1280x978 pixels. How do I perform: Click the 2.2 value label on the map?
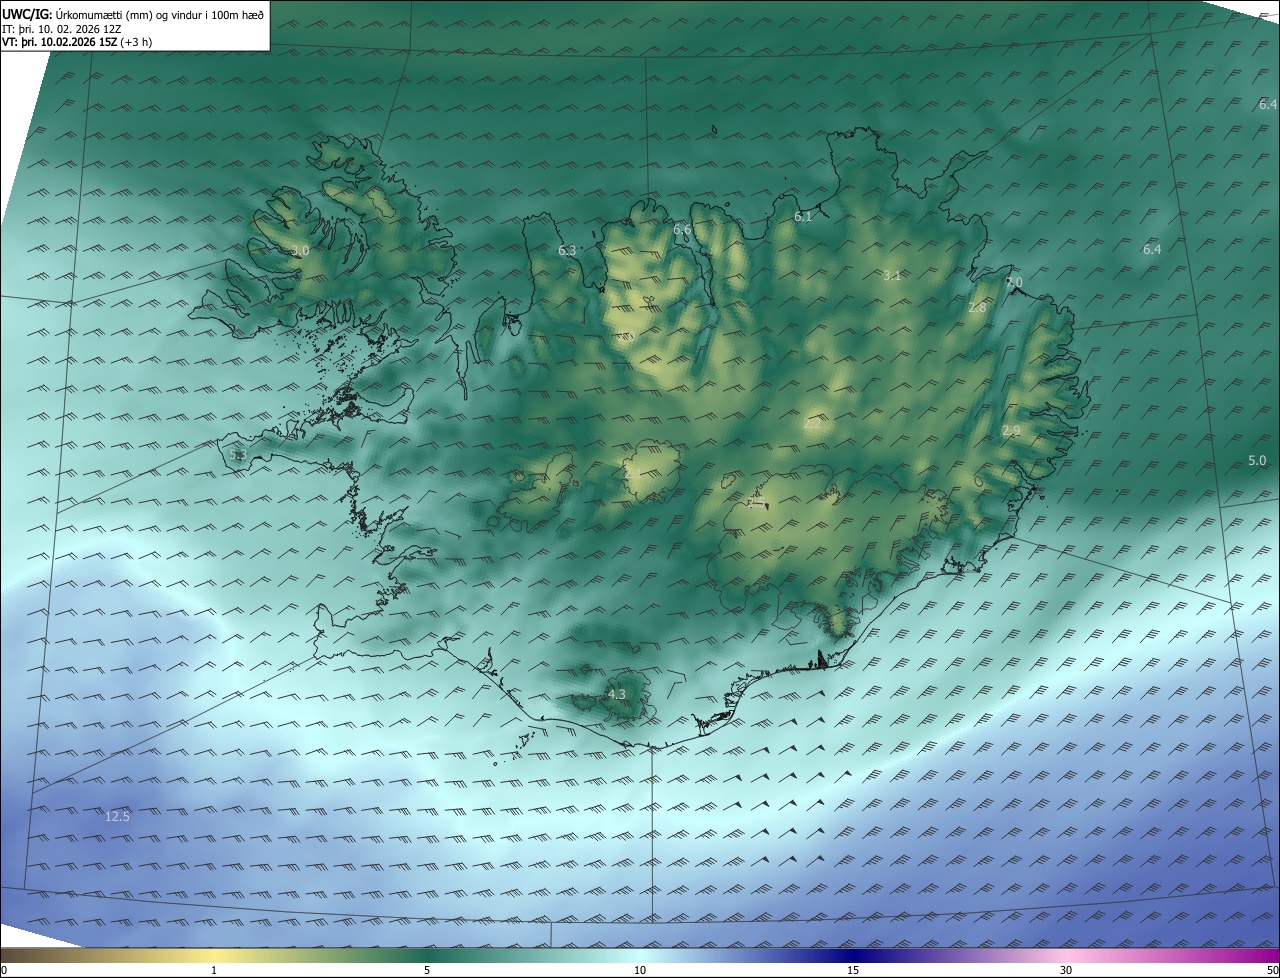[x=812, y=424]
